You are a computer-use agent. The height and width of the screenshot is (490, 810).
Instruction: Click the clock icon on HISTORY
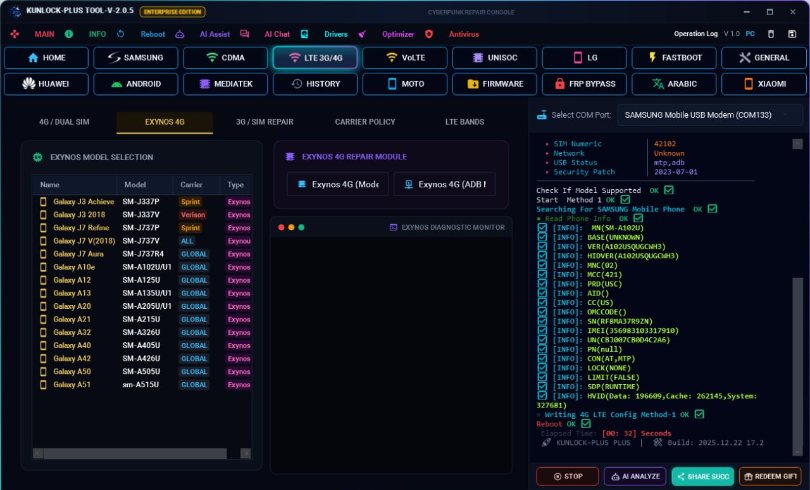point(297,84)
